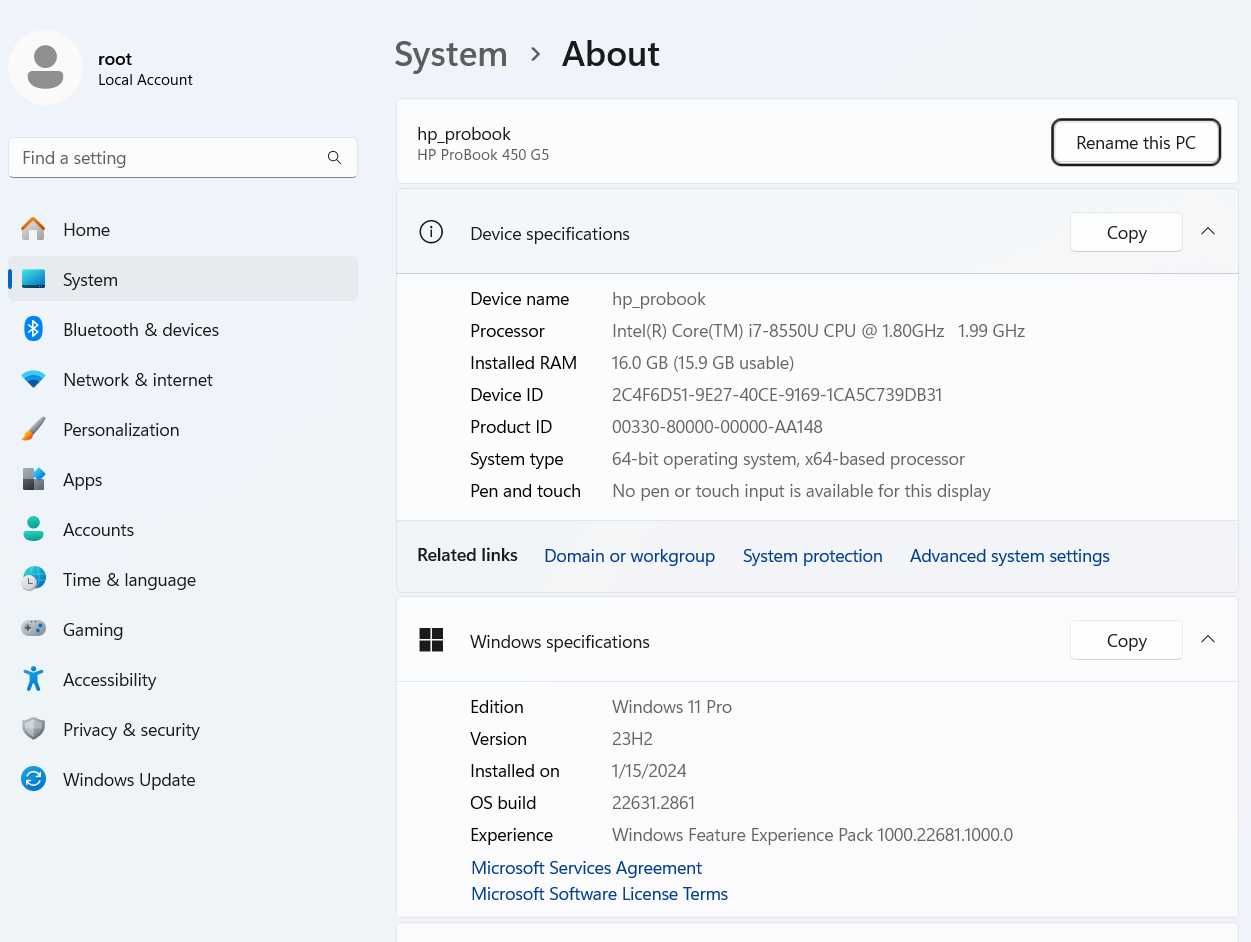1251x942 pixels.
Task: Click the Version value 23H2
Action: coord(632,739)
